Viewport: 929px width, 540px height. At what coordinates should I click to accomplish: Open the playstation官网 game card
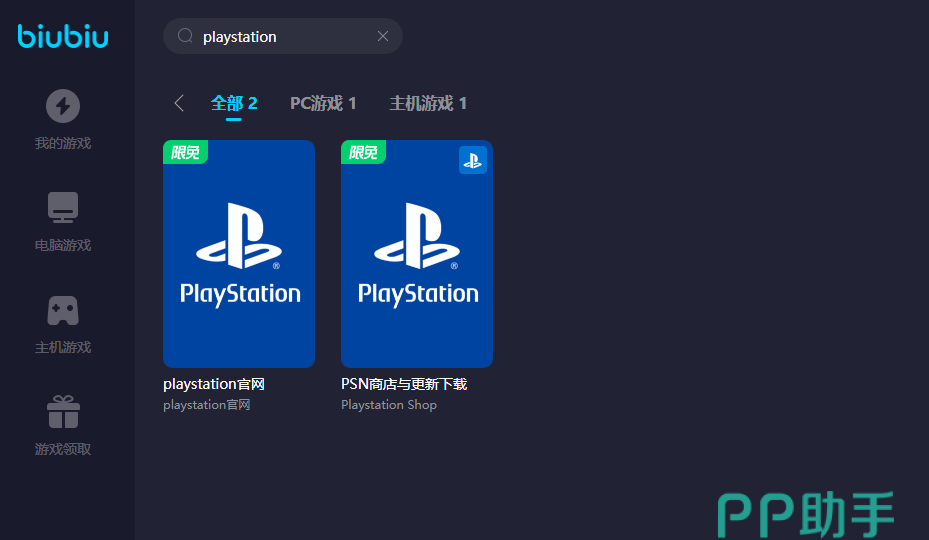[x=239, y=254]
